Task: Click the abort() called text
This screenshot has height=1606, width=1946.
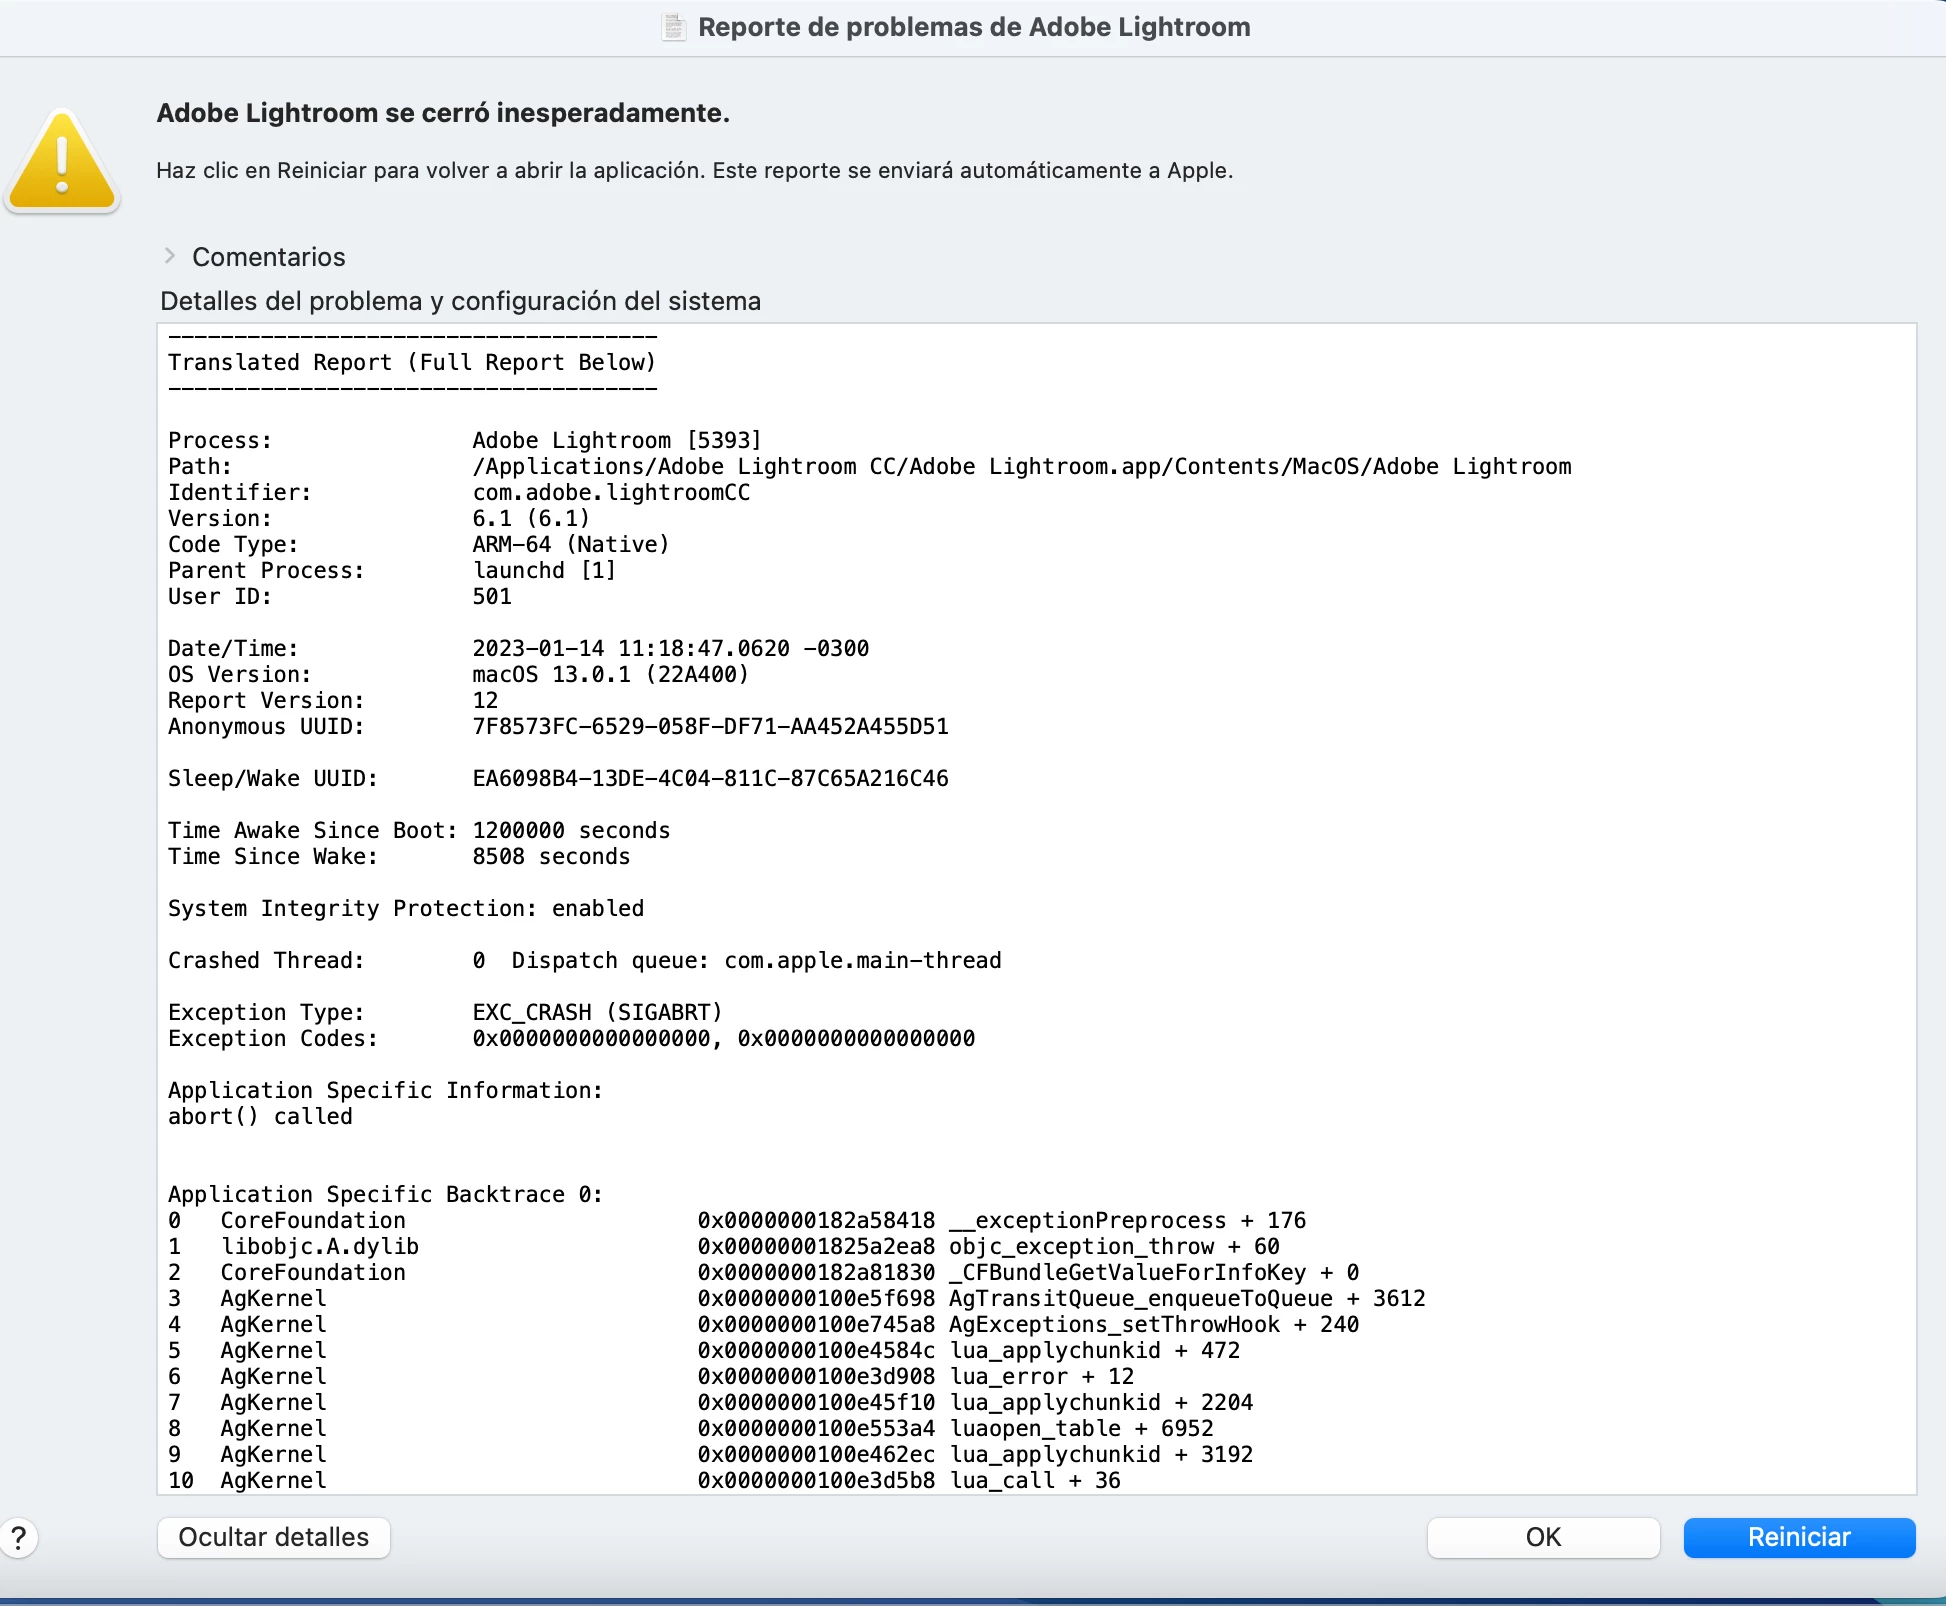Action: 260,1116
